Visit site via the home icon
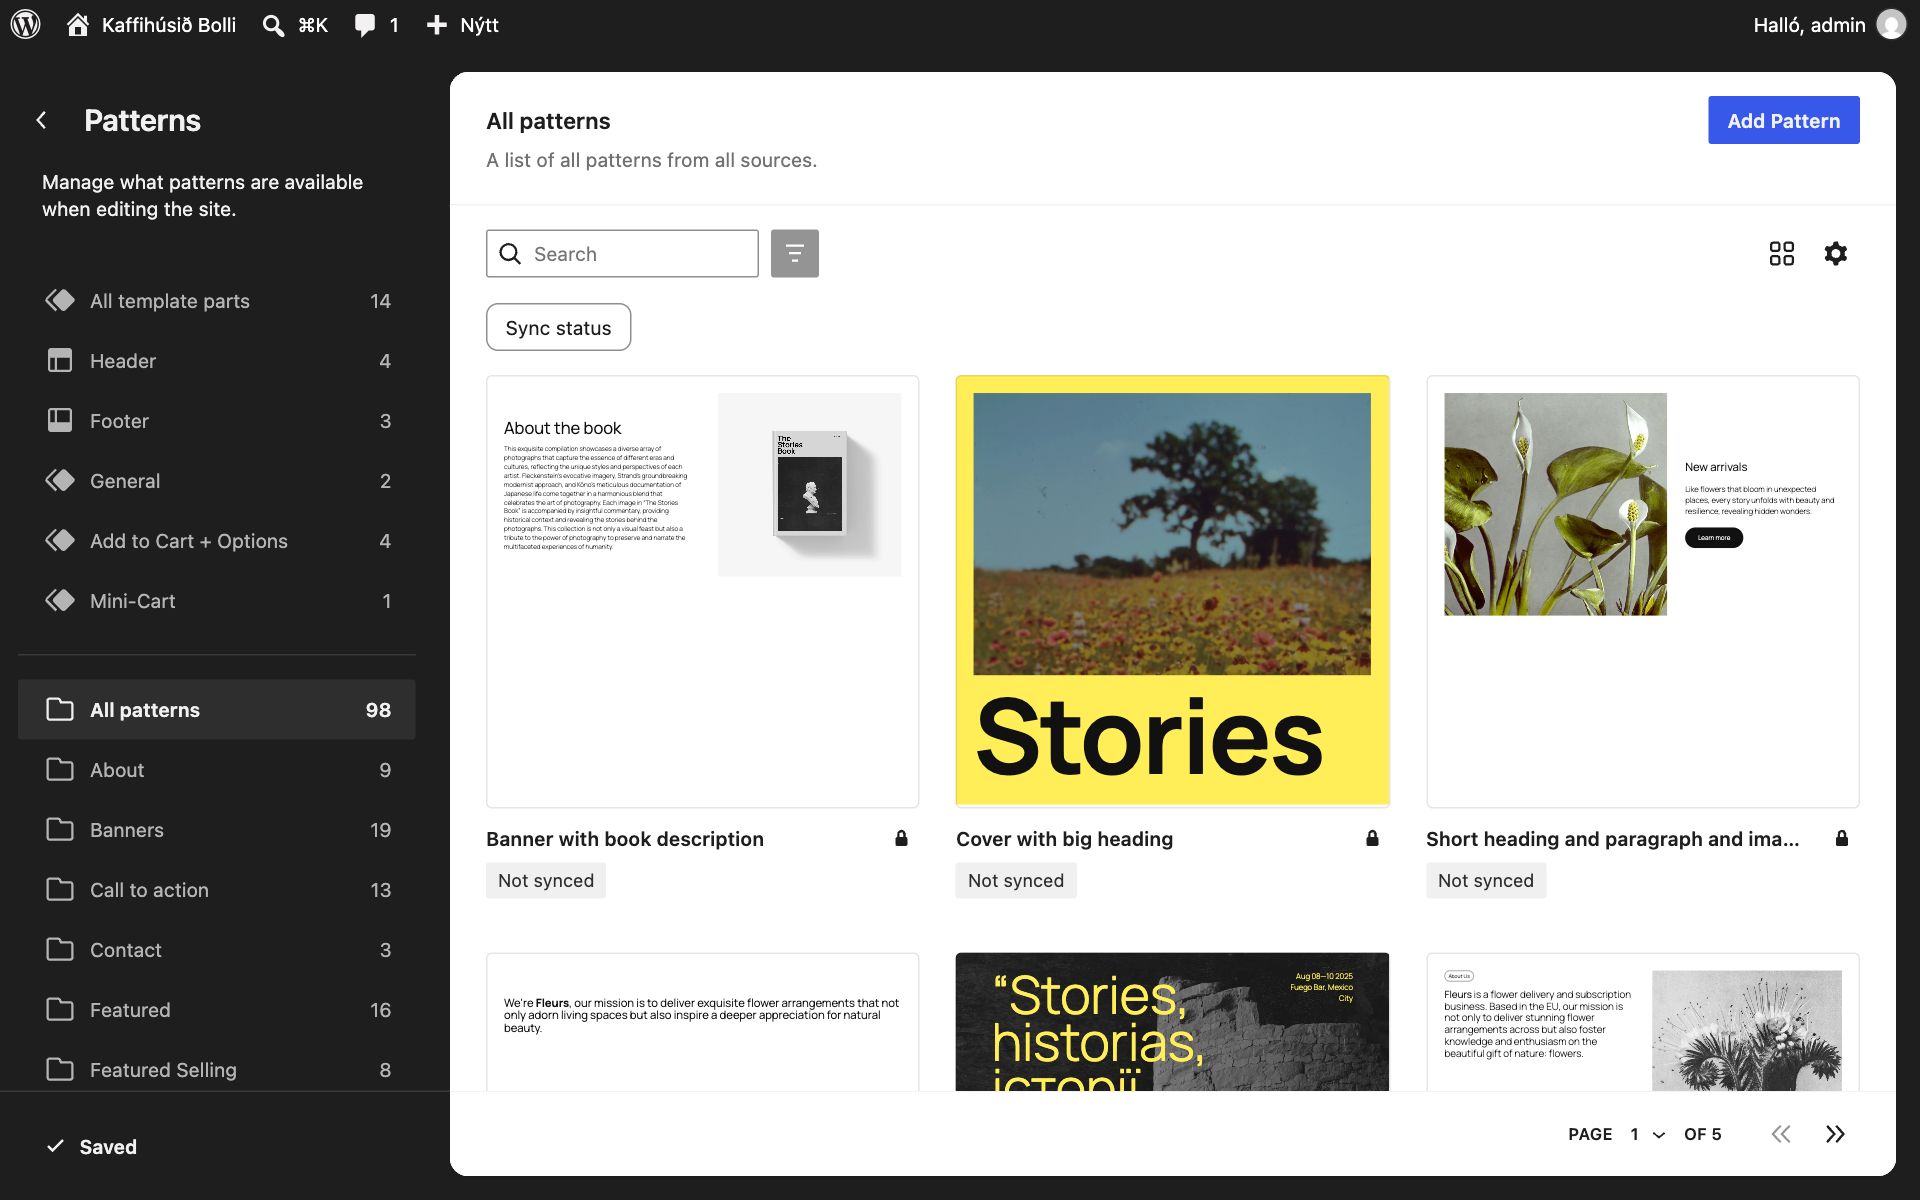1920x1200 pixels. pos(78,25)
